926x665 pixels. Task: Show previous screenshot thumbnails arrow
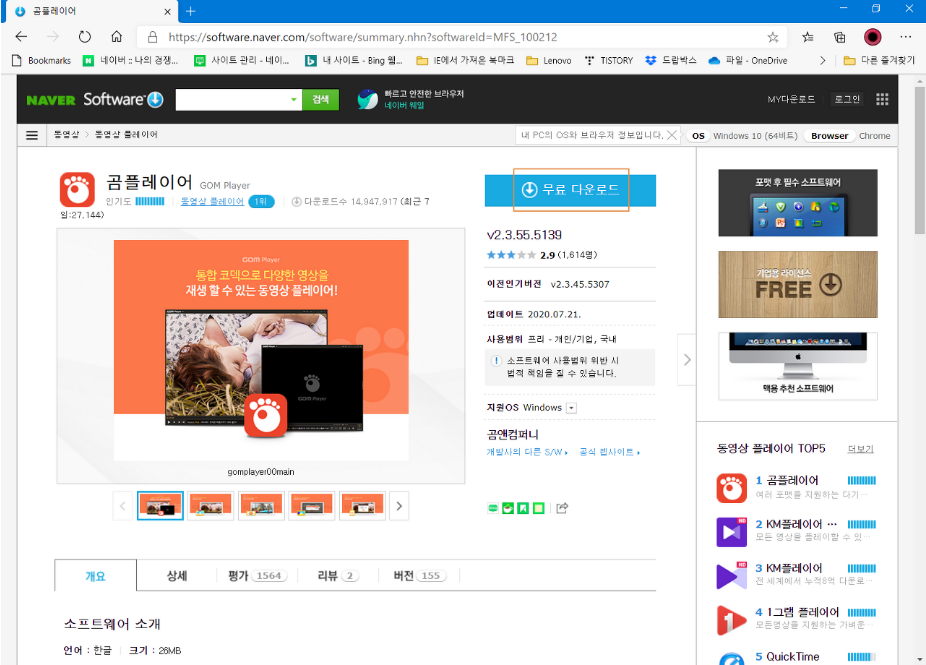click(122, 506)
